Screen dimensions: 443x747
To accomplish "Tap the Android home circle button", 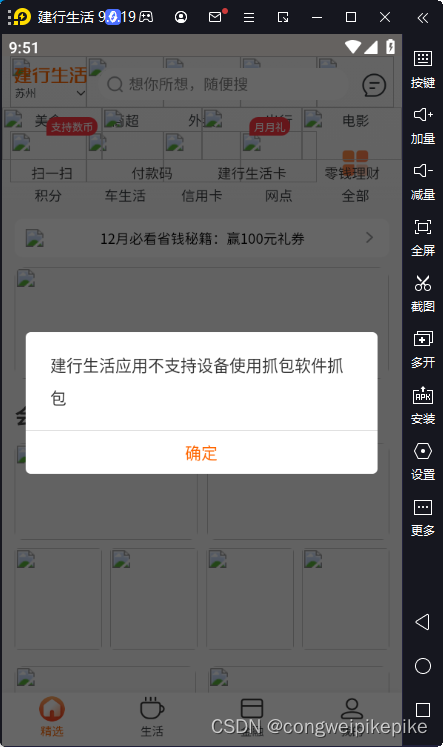I will pos(423,666).
